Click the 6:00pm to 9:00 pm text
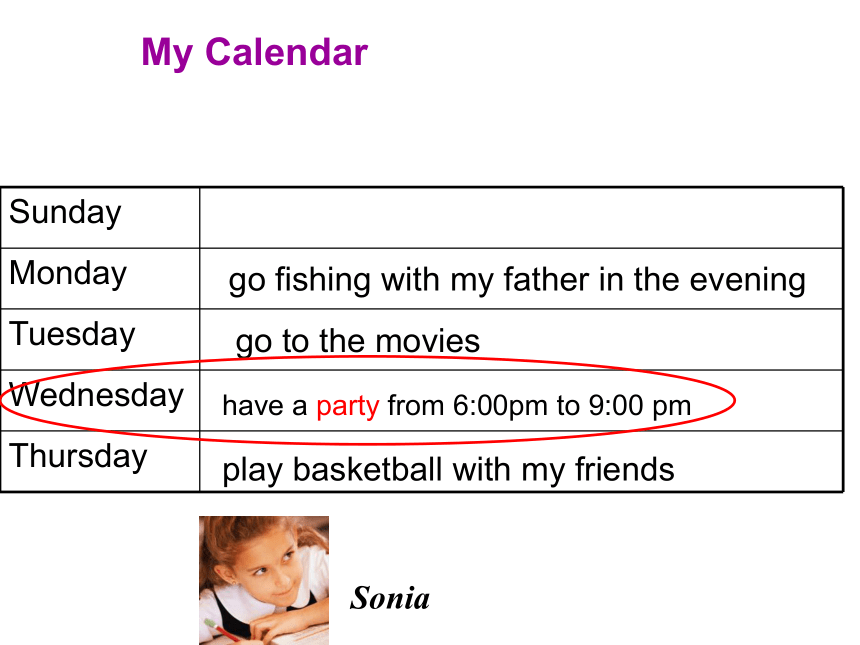This screenshot has height=645, width=860. pos(572,406)
